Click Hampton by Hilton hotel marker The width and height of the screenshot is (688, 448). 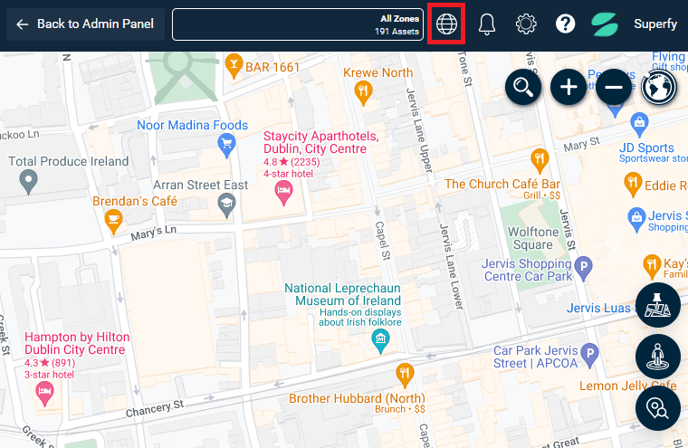(x=44, y=393)
